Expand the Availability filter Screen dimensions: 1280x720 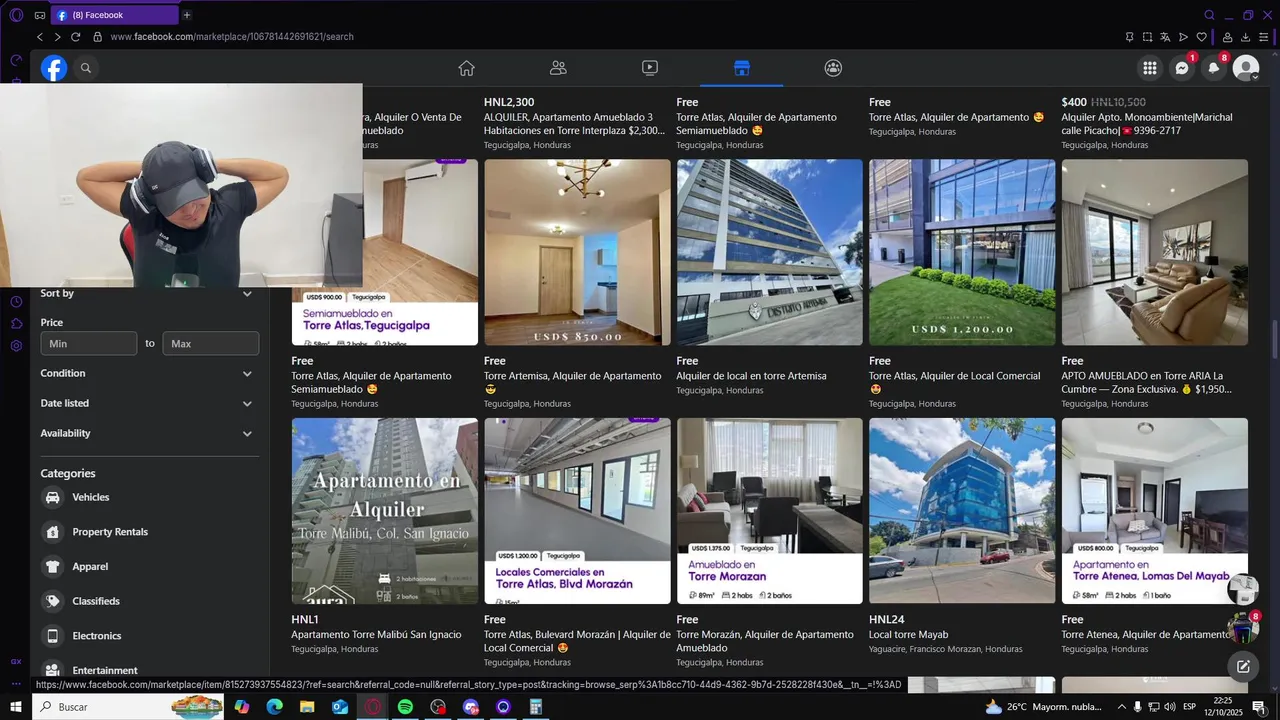tap(149, 433)
